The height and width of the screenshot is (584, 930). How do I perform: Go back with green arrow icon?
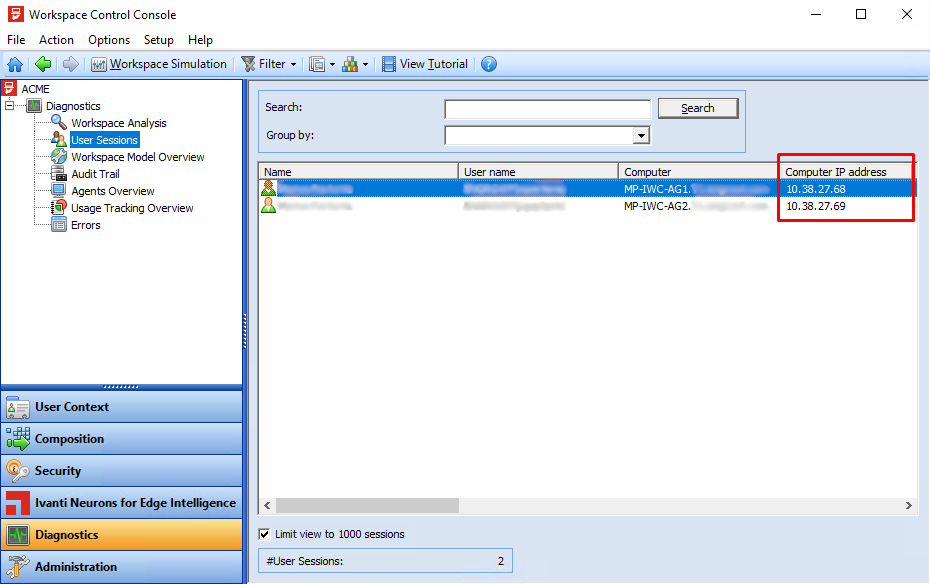tap(43, 64)
